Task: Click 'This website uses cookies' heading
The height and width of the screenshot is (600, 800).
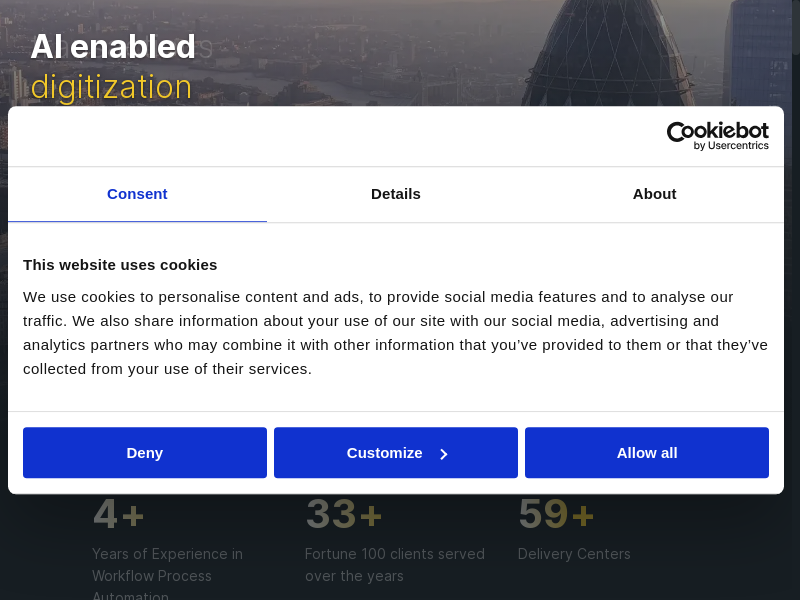Action: [x=120, y=265]
